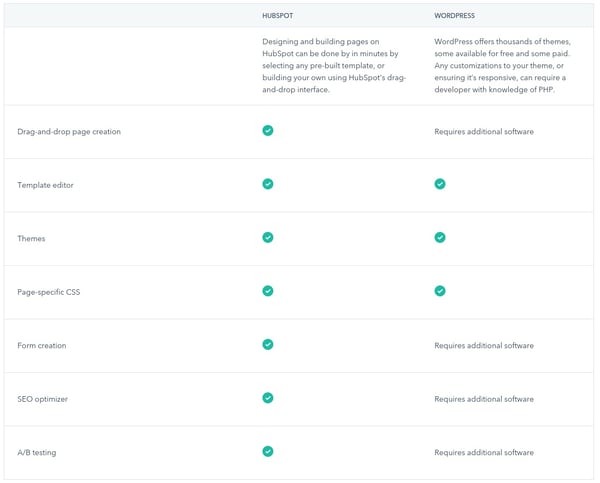
Task: Click HubSpot checkmark in Form creation row
Action: click(x=268, y=344)
